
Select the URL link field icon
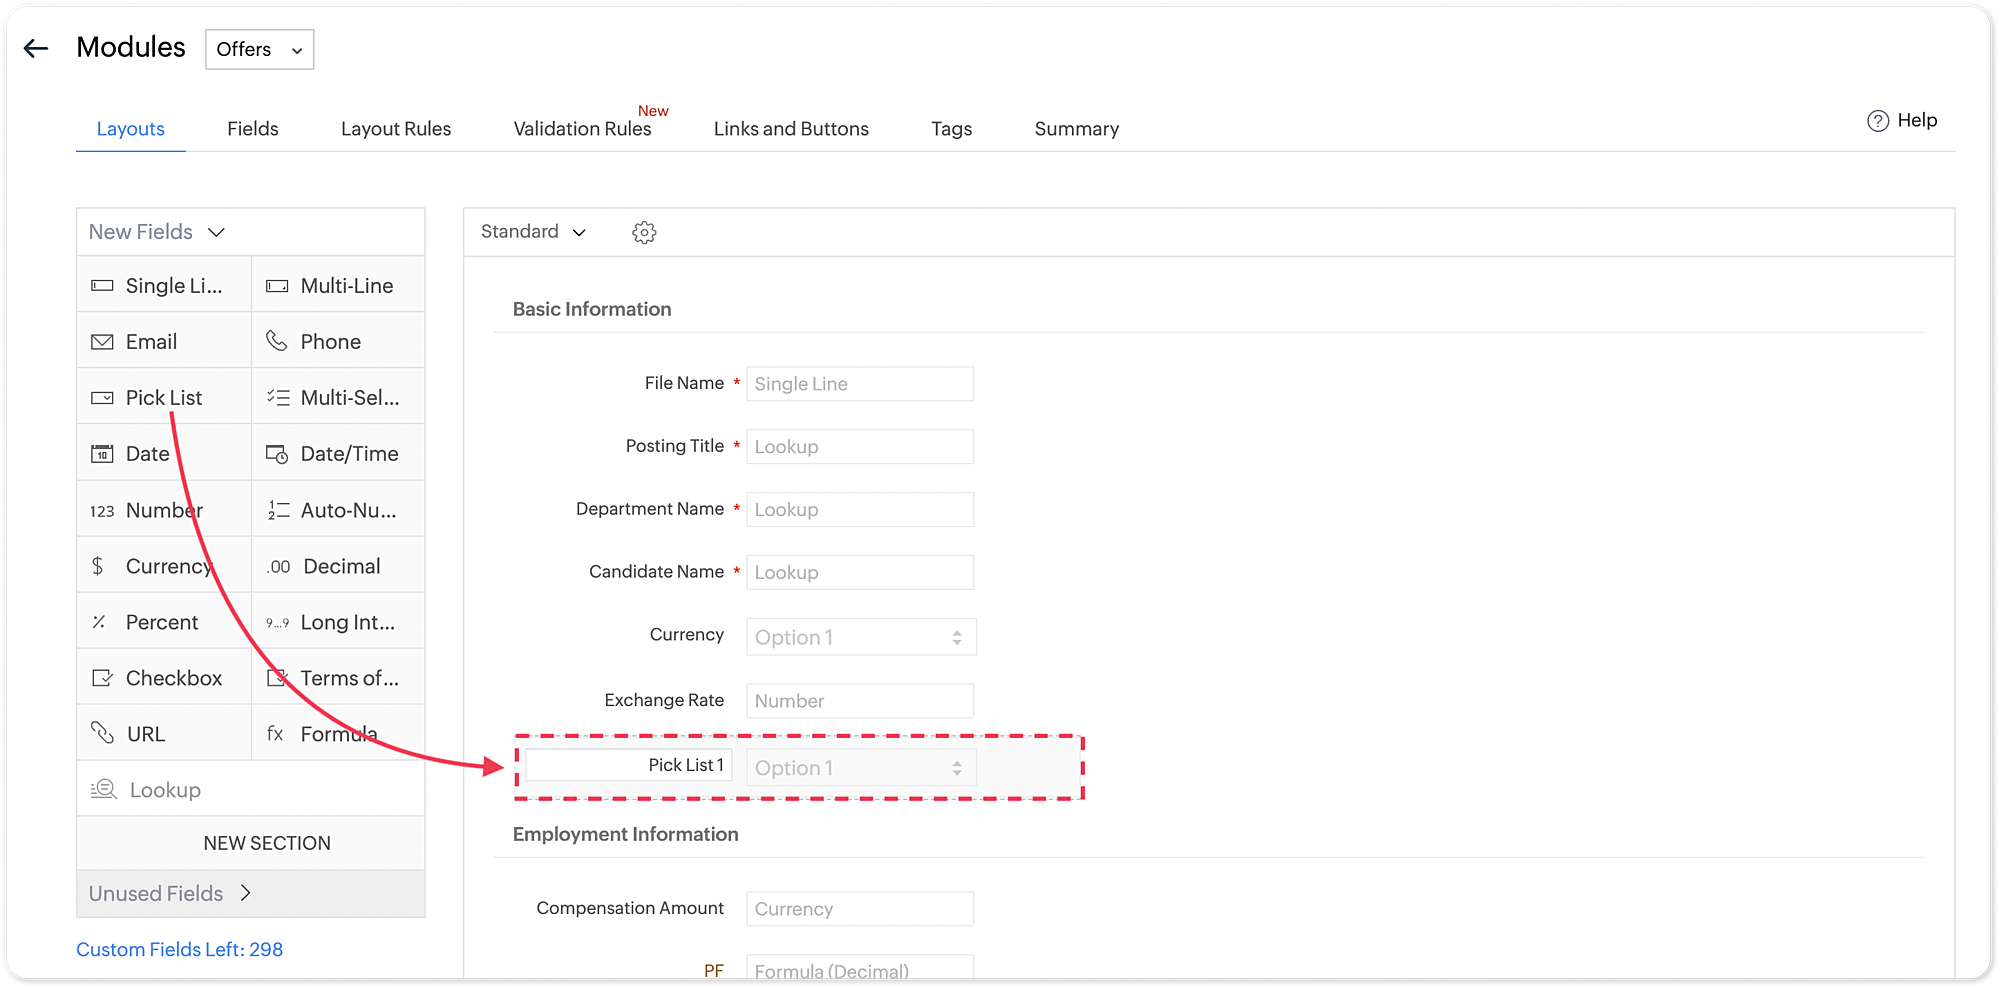point(102,733)
